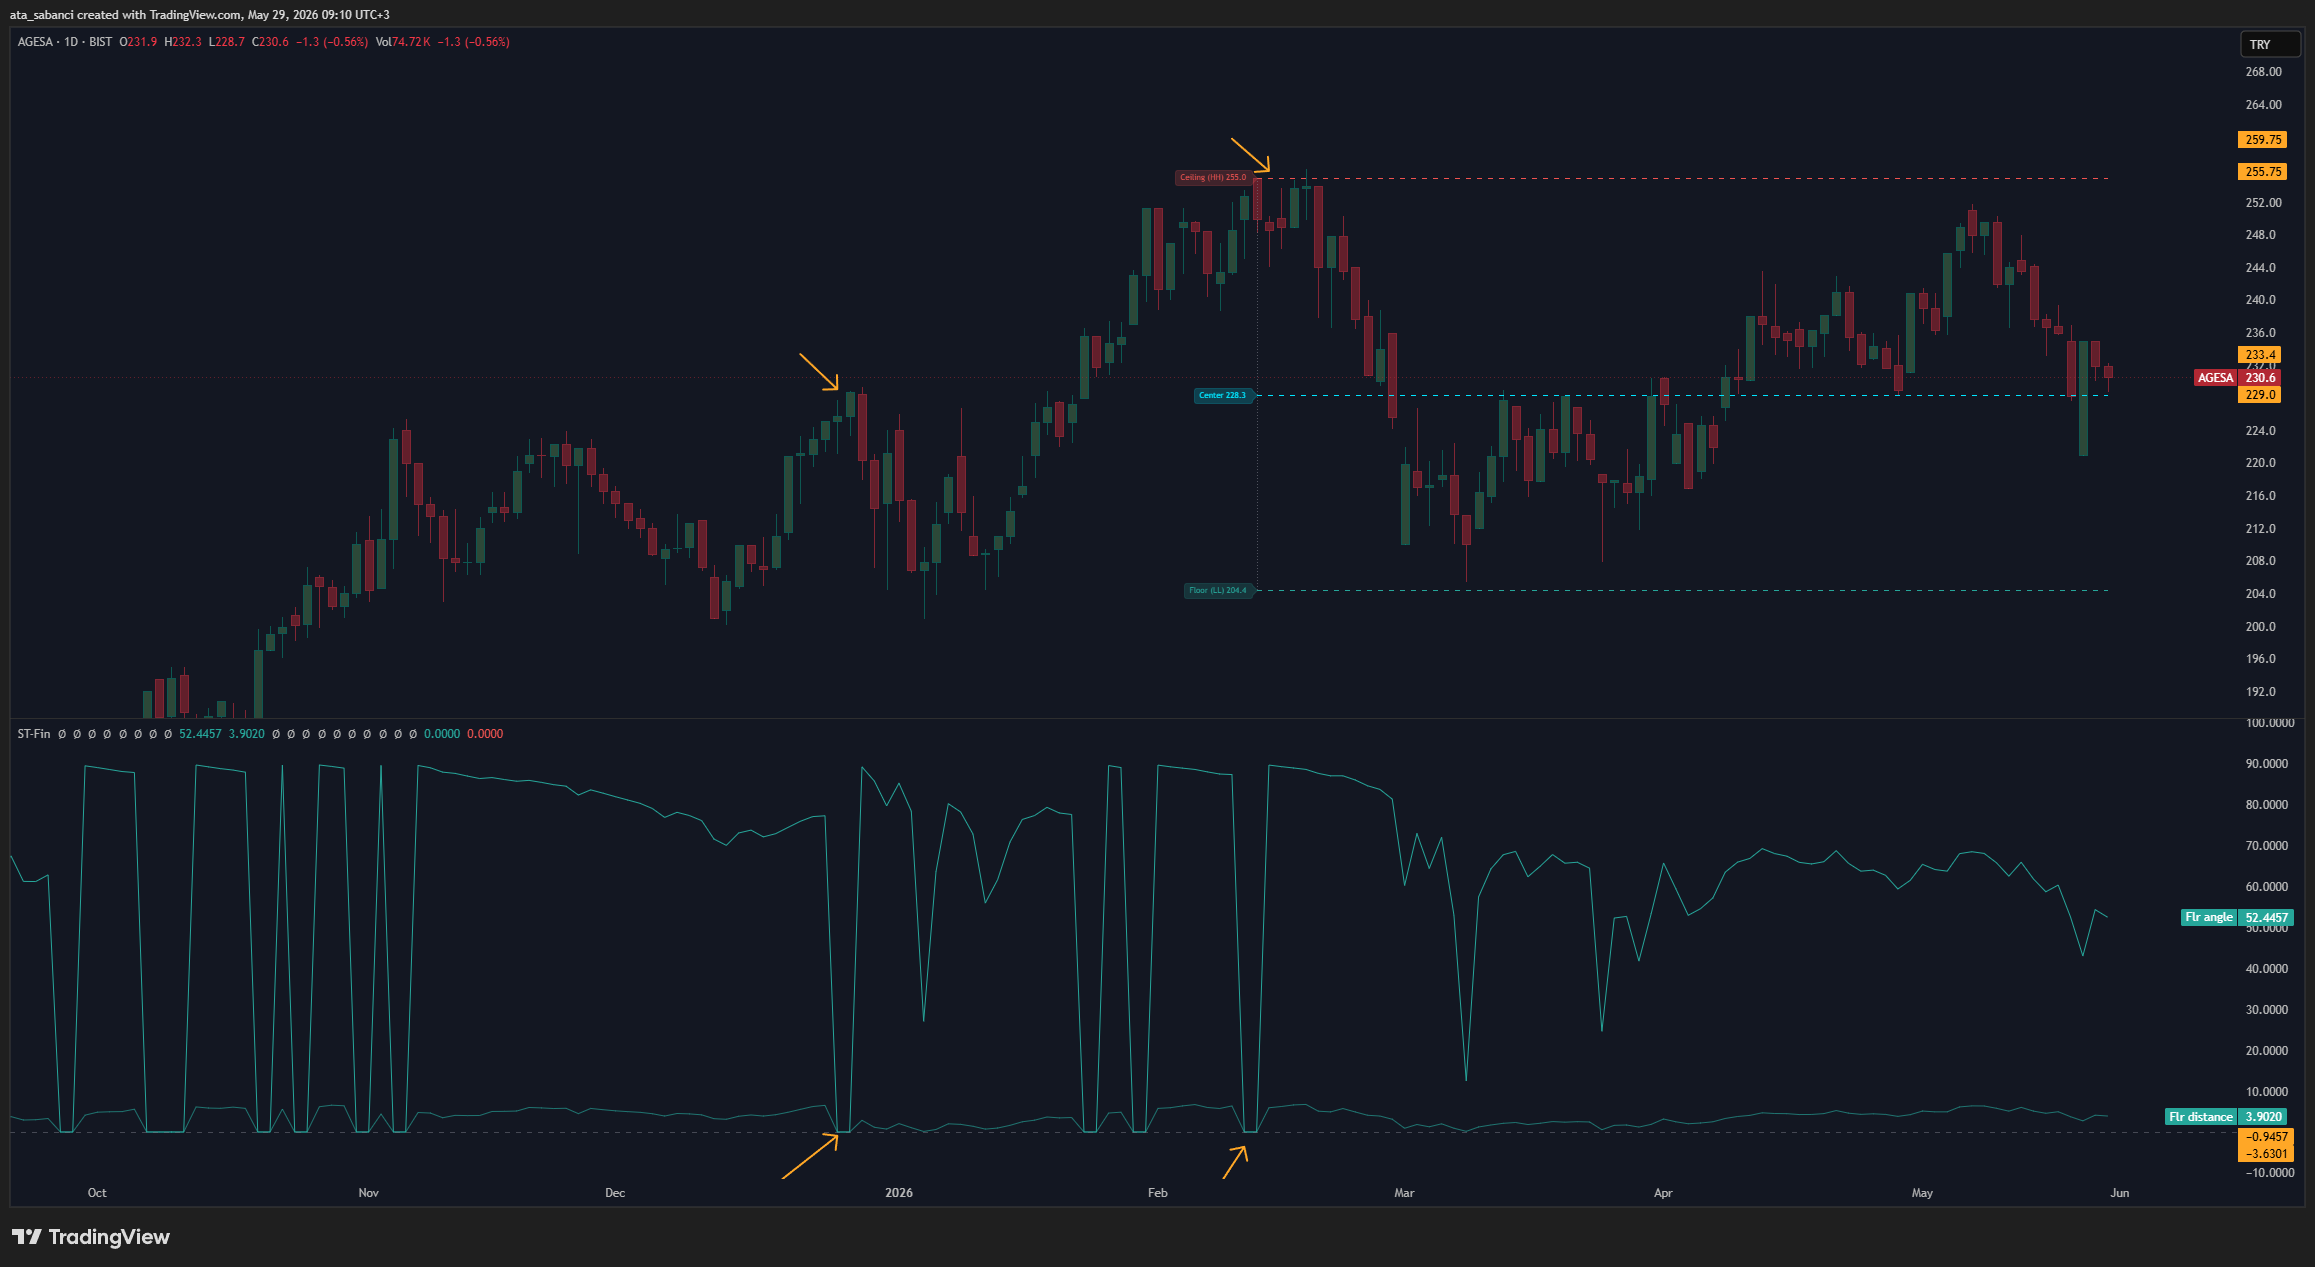Click the orange 233.4 price label
The image size is (2315, 1267).
[x=2260, y=355]
